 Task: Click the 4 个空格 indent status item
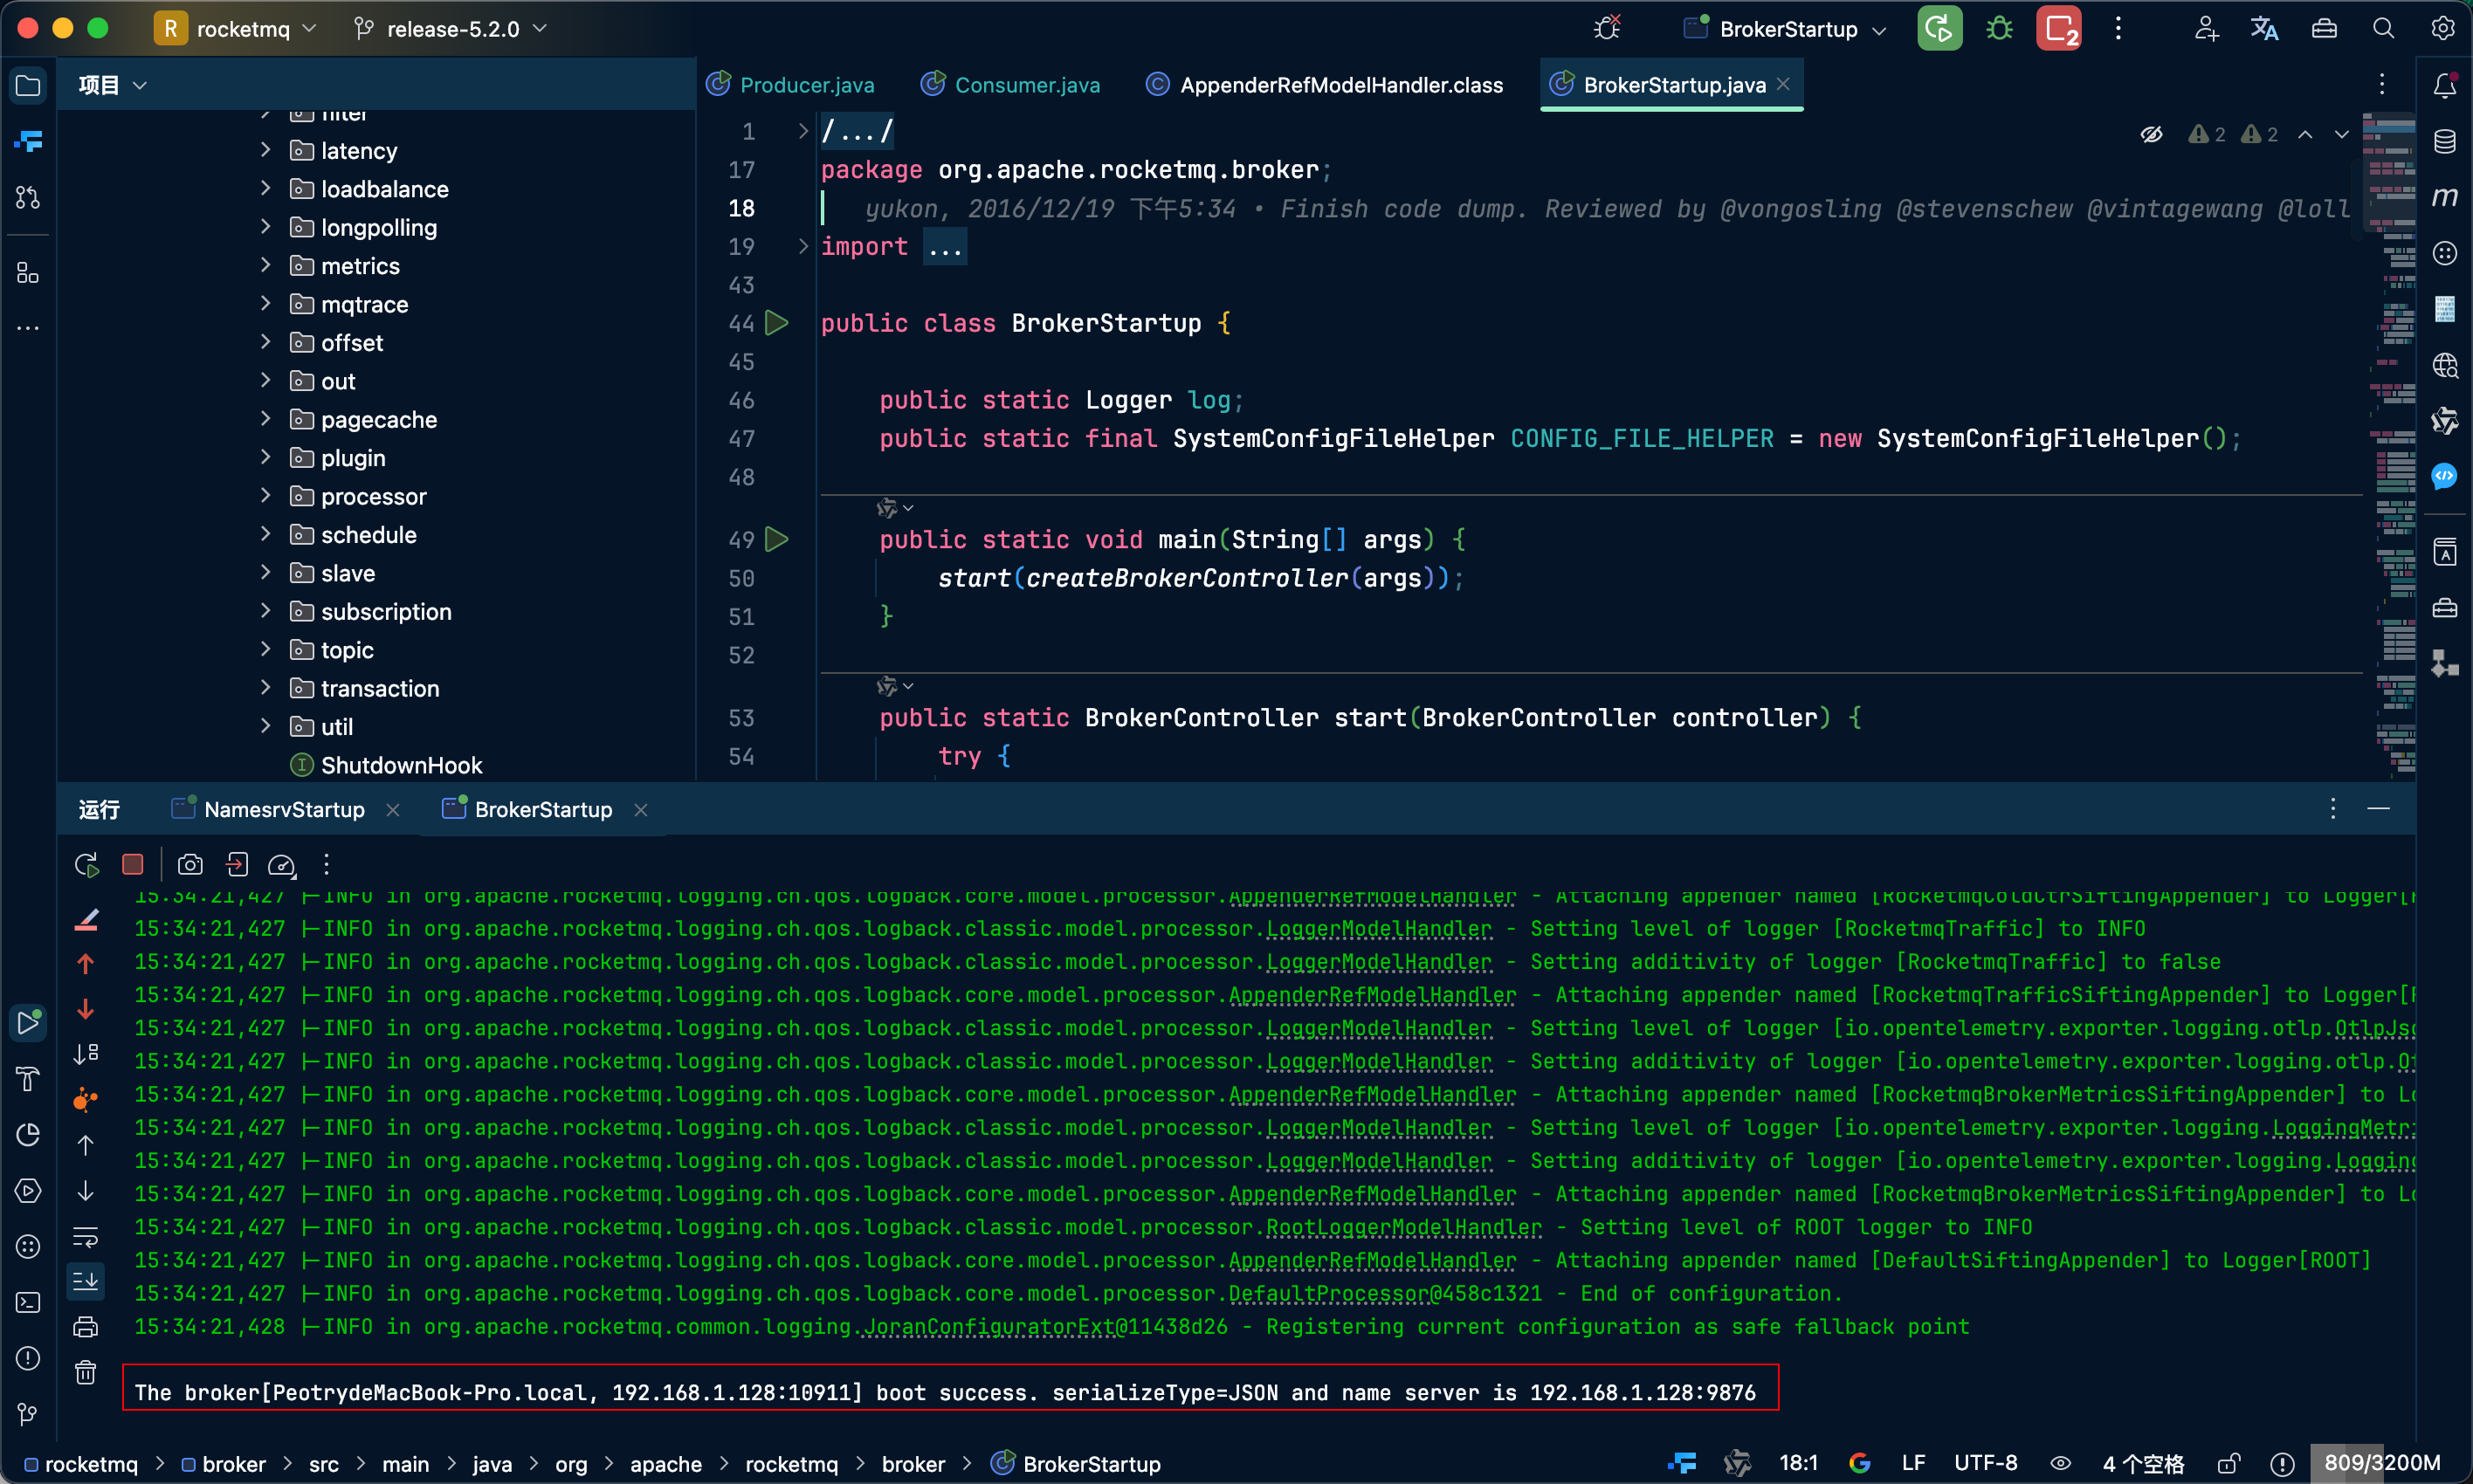coord(2143,1464)
